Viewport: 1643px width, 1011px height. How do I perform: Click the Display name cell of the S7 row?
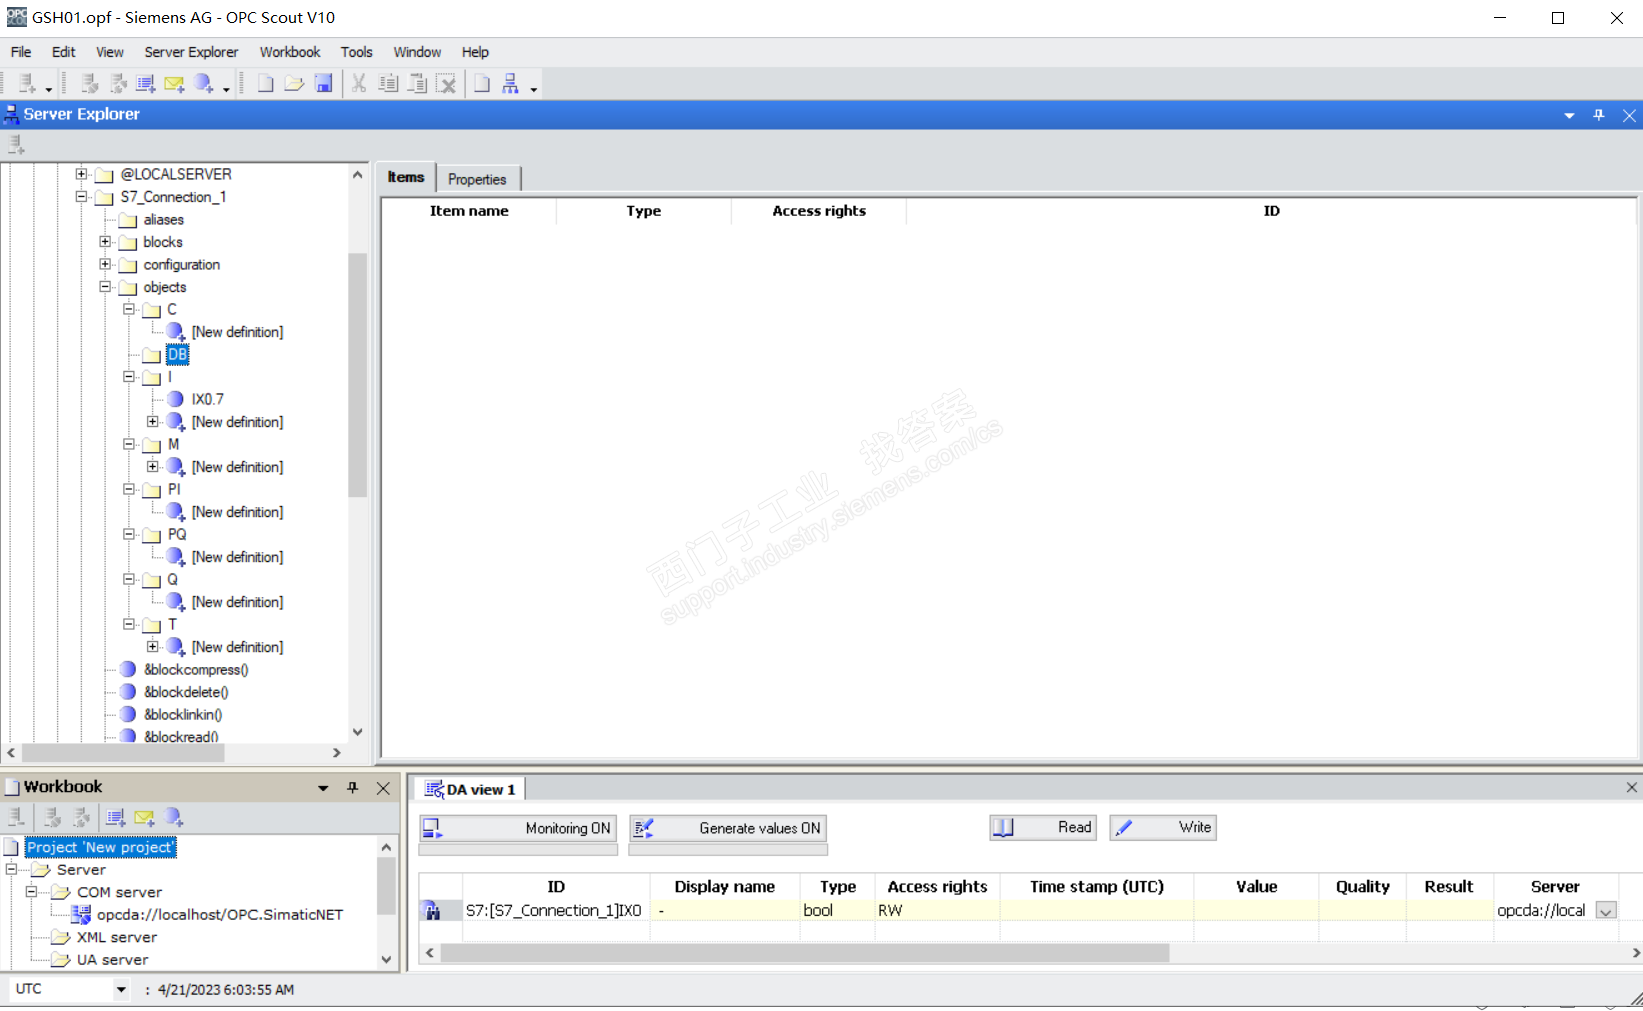click(725, 911)
